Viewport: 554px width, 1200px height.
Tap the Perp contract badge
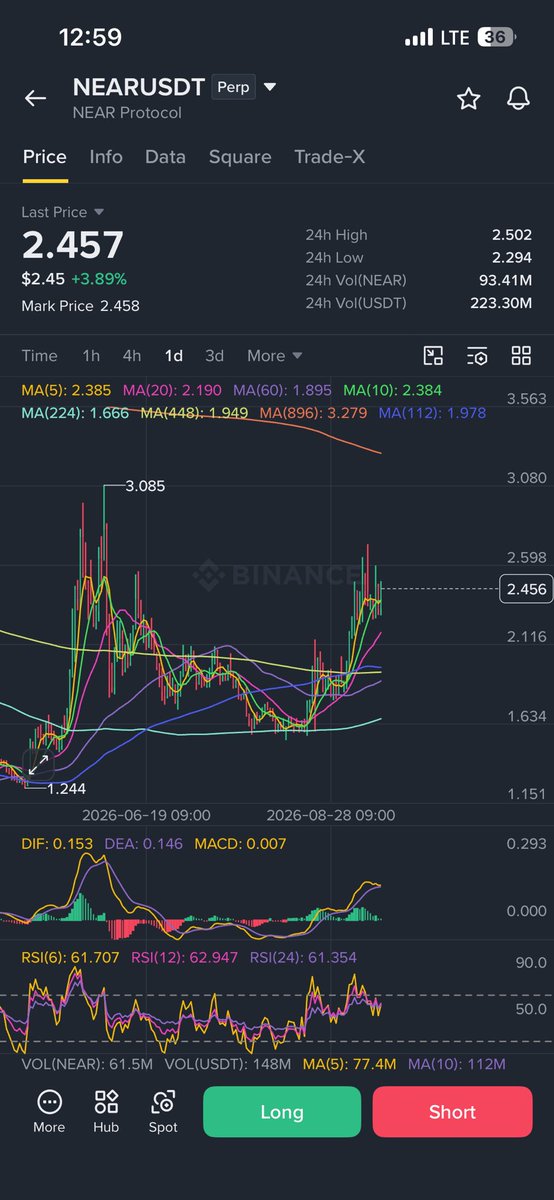point(233,87)
